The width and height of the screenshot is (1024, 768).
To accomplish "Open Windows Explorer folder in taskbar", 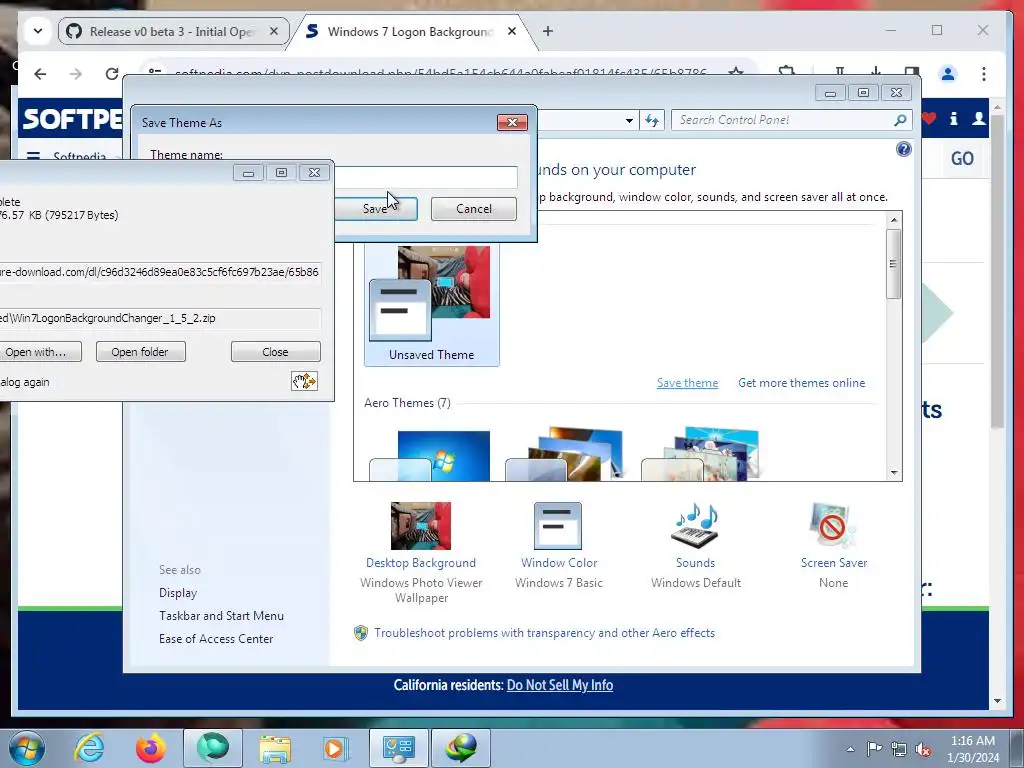I will [x=275, y=748].
